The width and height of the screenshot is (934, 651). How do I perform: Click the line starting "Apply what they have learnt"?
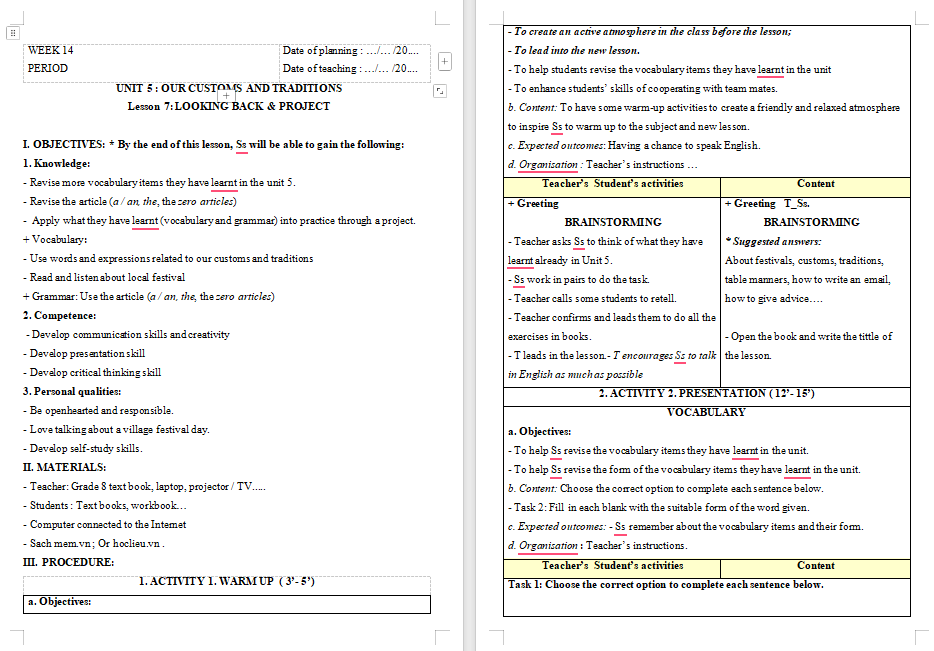coord(219,221)
